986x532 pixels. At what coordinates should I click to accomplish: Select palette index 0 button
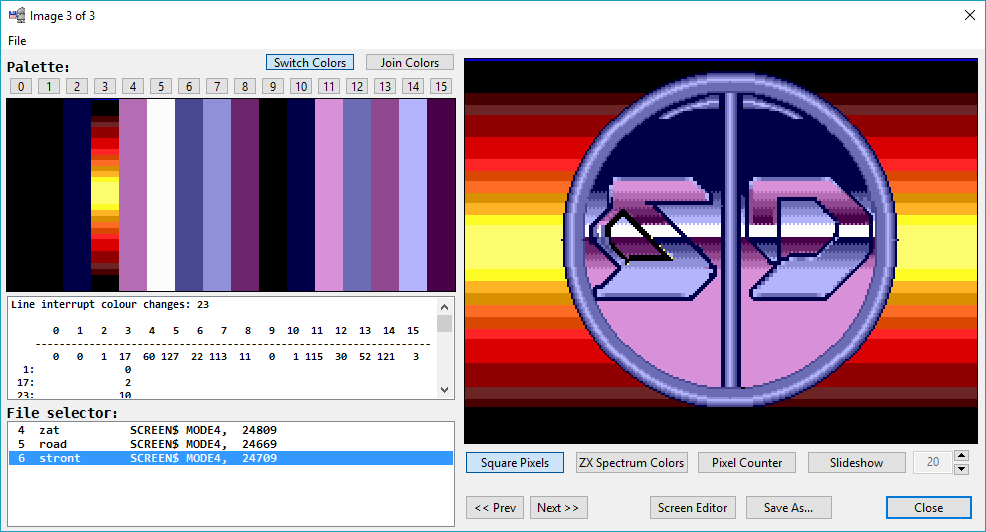(21, 86)
